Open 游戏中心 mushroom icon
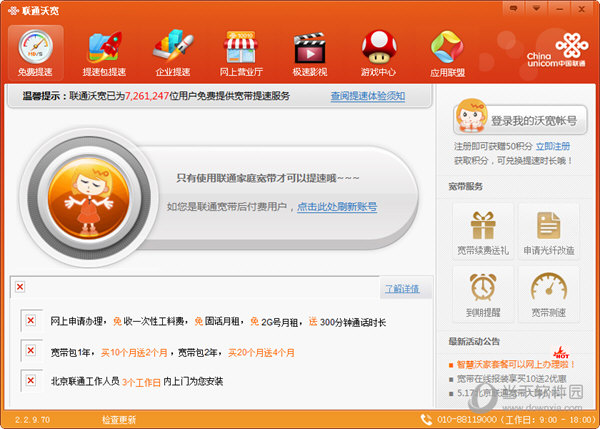Viewport: 600px width, 429px height. (x=378, y=52)
